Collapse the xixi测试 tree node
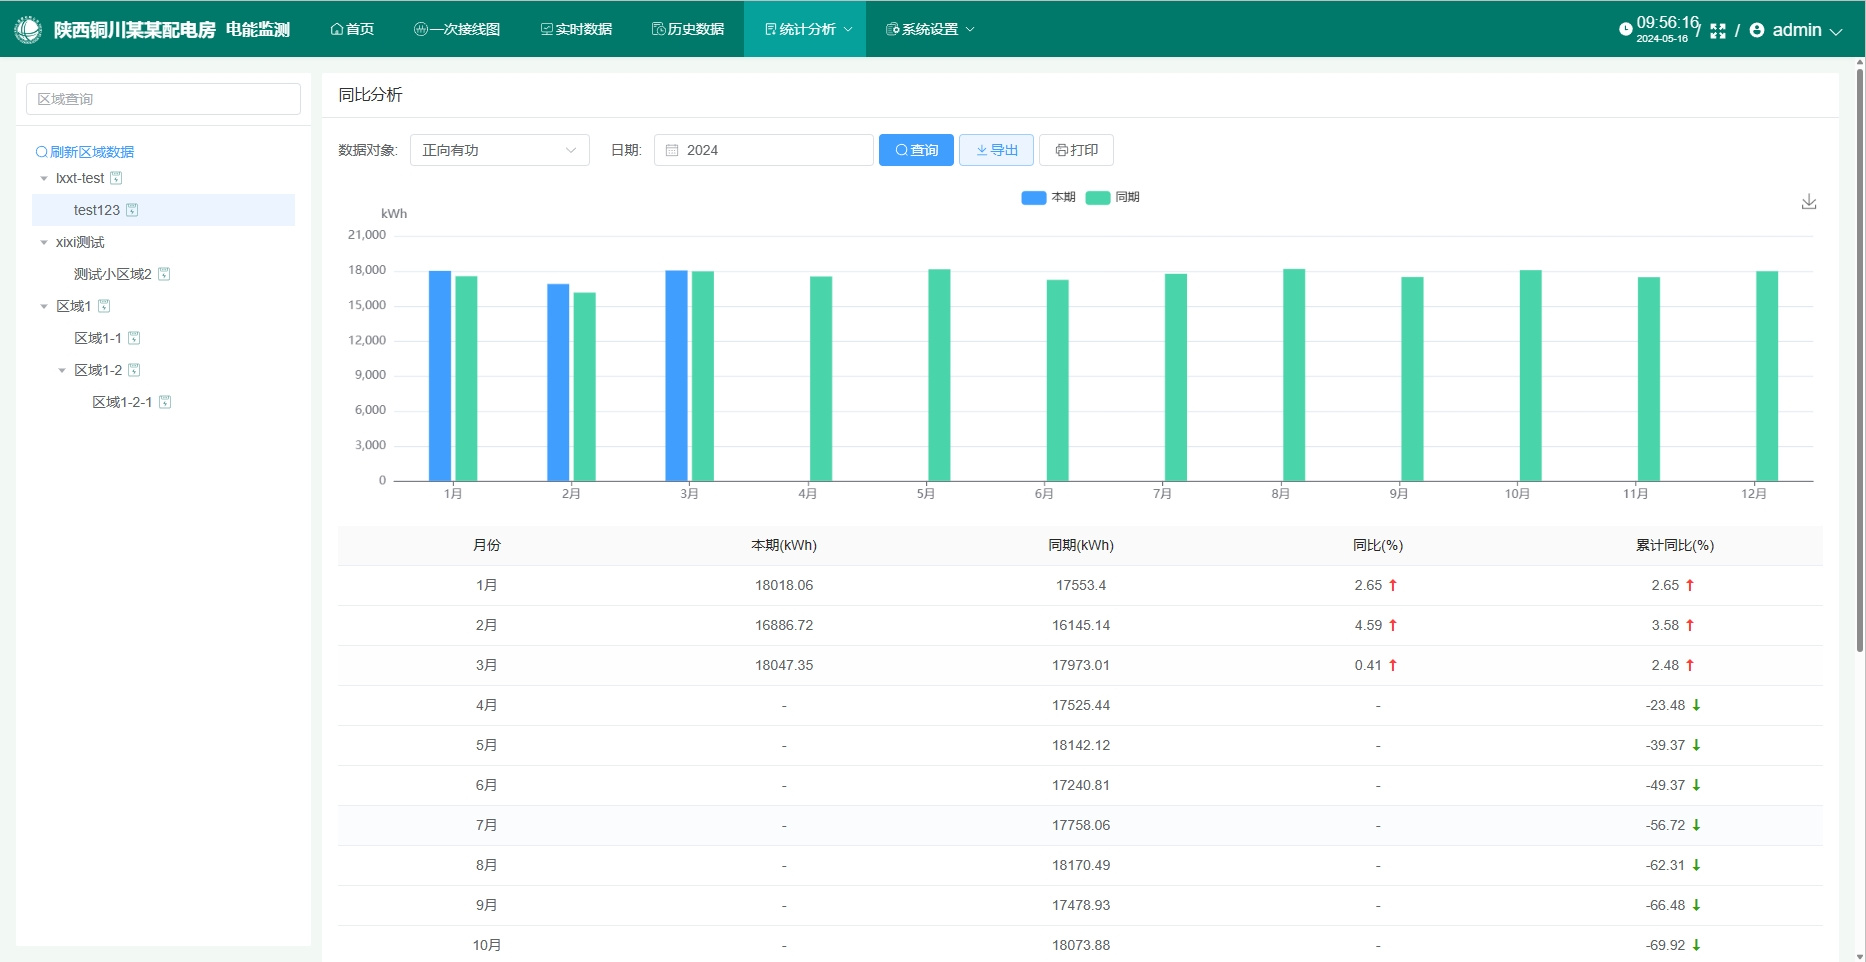The width and height of the screenshot is (1866, 962). pyautogui.click(x=44, y=242)
